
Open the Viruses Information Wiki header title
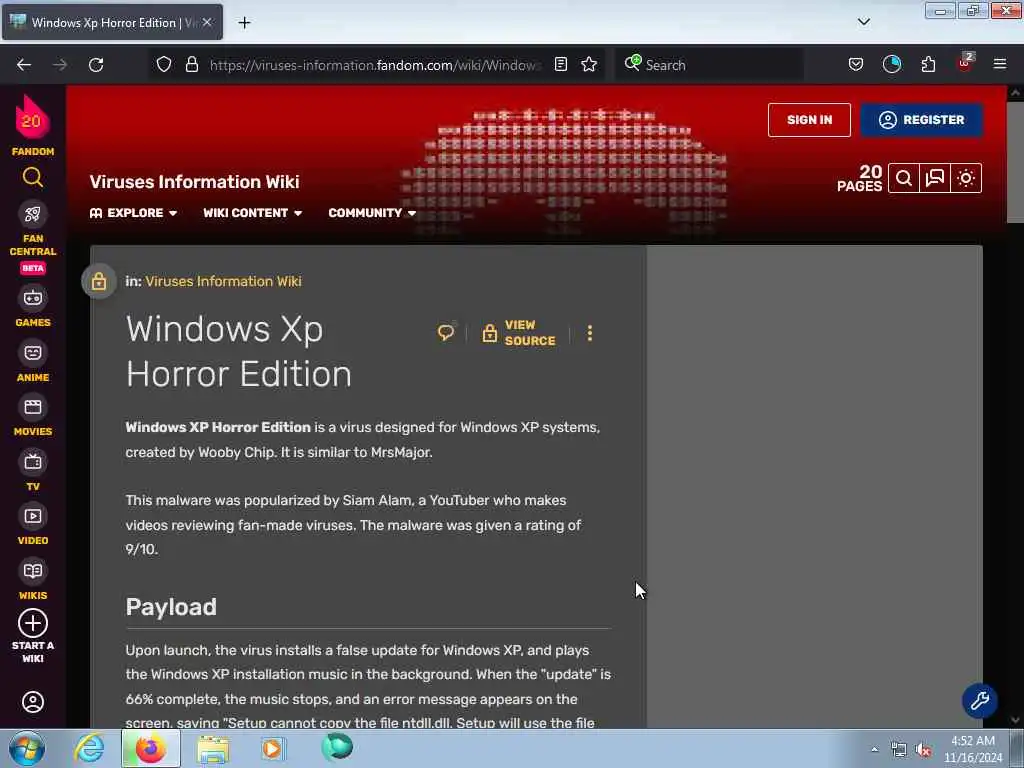point(195,182)
